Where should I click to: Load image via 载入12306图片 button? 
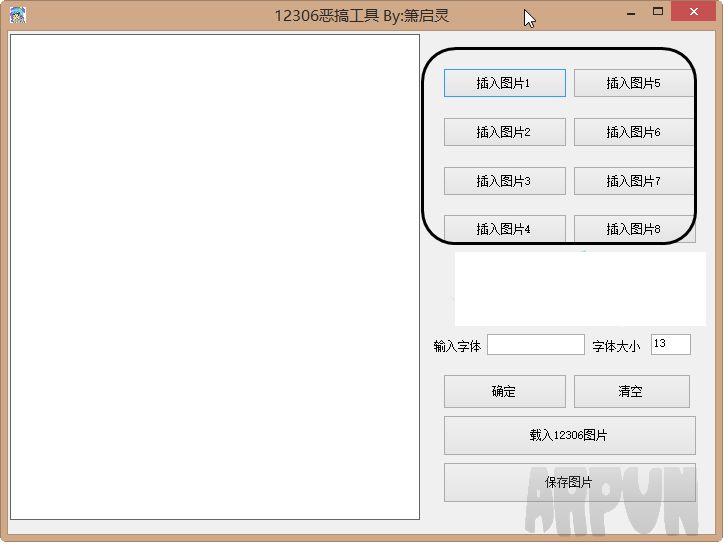[x=569, y=435]
